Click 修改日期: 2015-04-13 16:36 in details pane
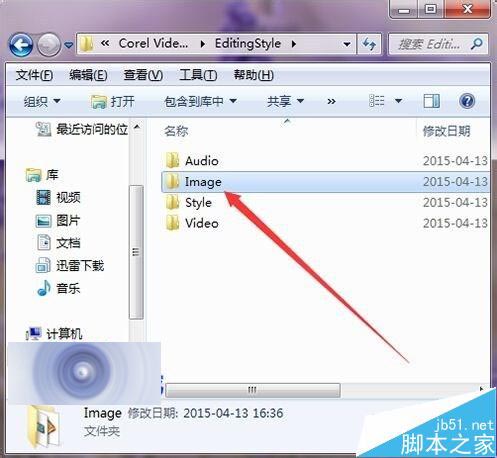Screen dimensions: 497x458 point(205,413)
